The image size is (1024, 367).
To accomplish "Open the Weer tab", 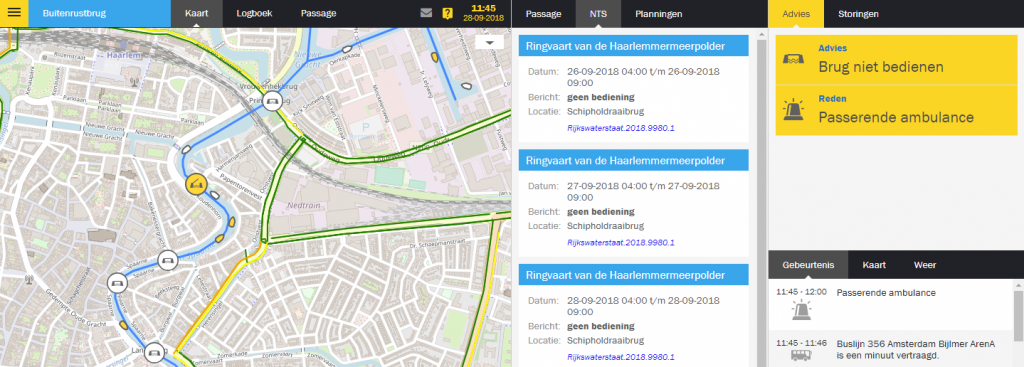I will click(x=925, y=265).
